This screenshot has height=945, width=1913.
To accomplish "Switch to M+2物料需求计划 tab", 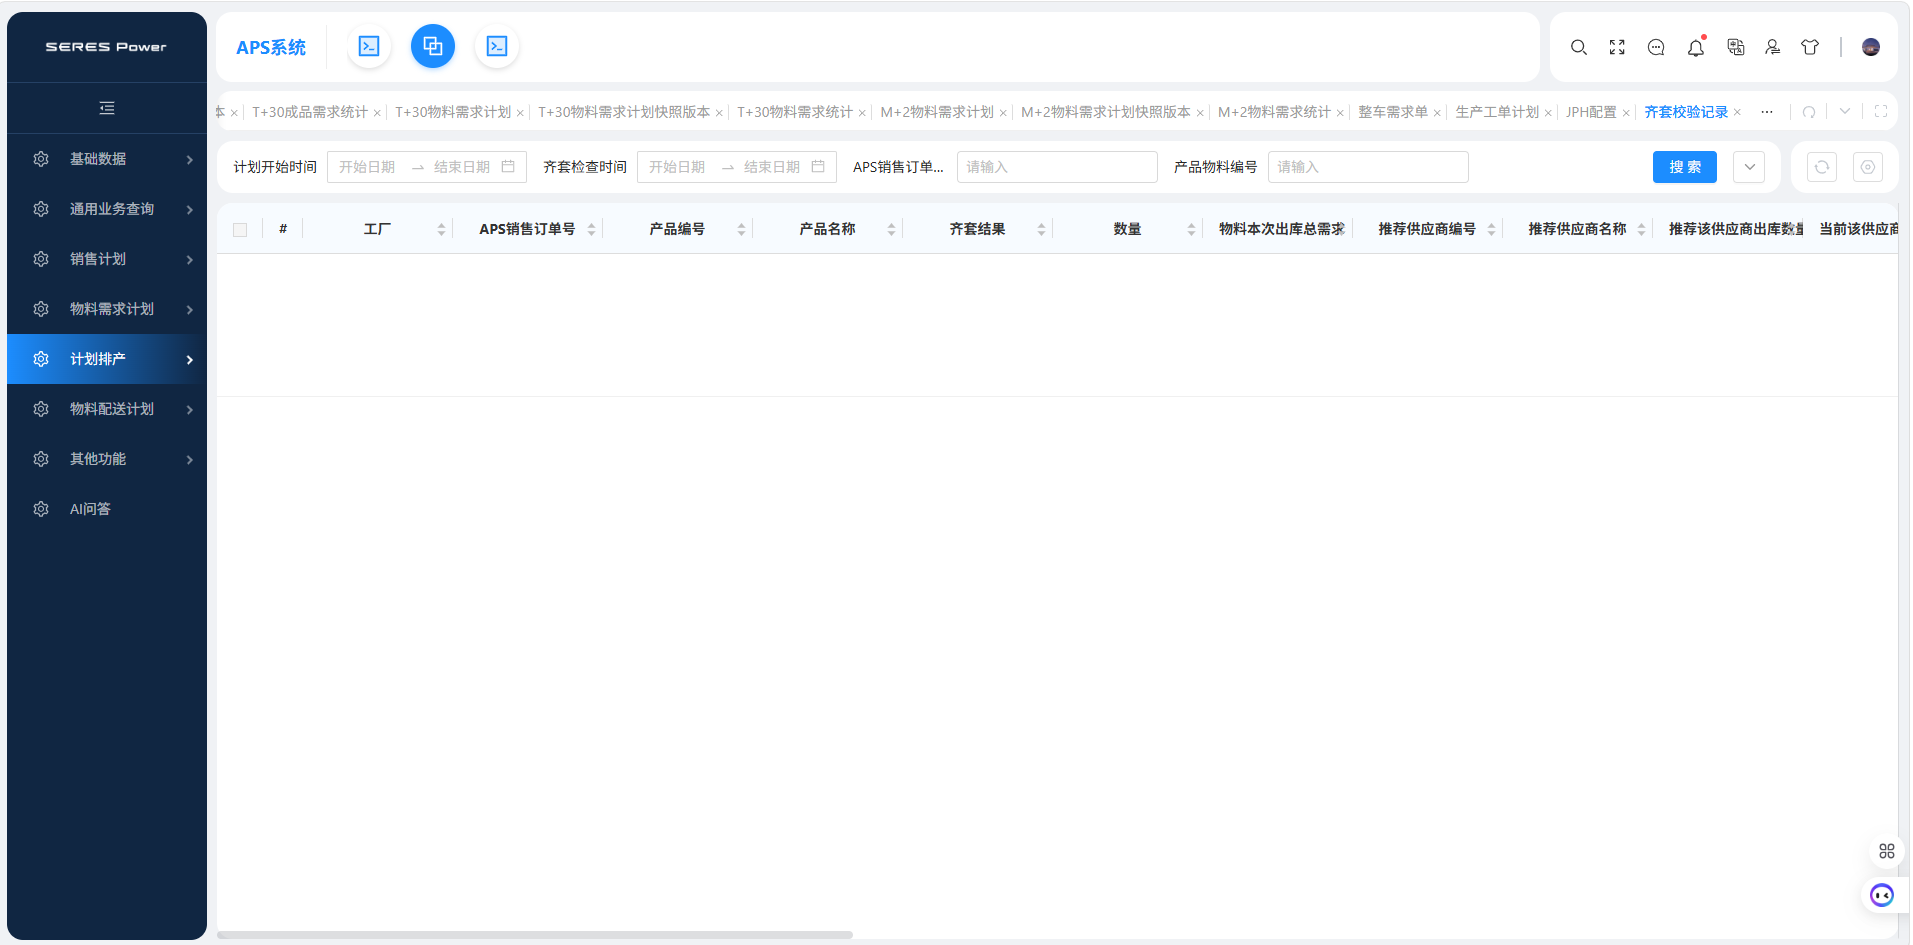I will [x=937, y=112].
